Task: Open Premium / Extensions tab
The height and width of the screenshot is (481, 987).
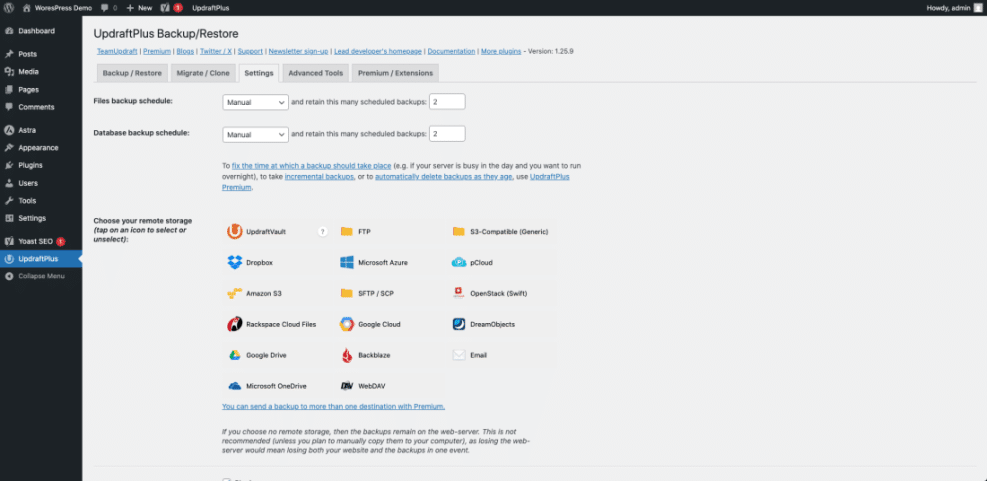Action: [x=395, y=73]
